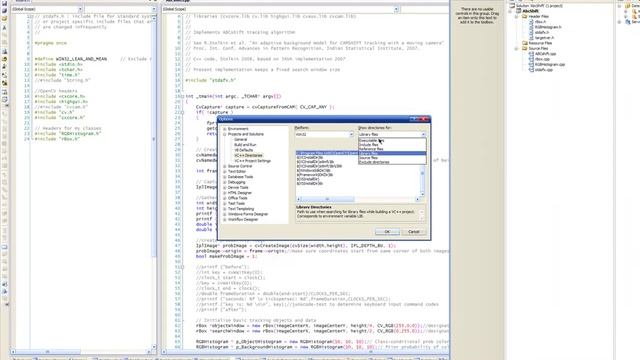640x360 pixels.
Task: Collapse the Projects and Solutions node
Action: [224, 134]
